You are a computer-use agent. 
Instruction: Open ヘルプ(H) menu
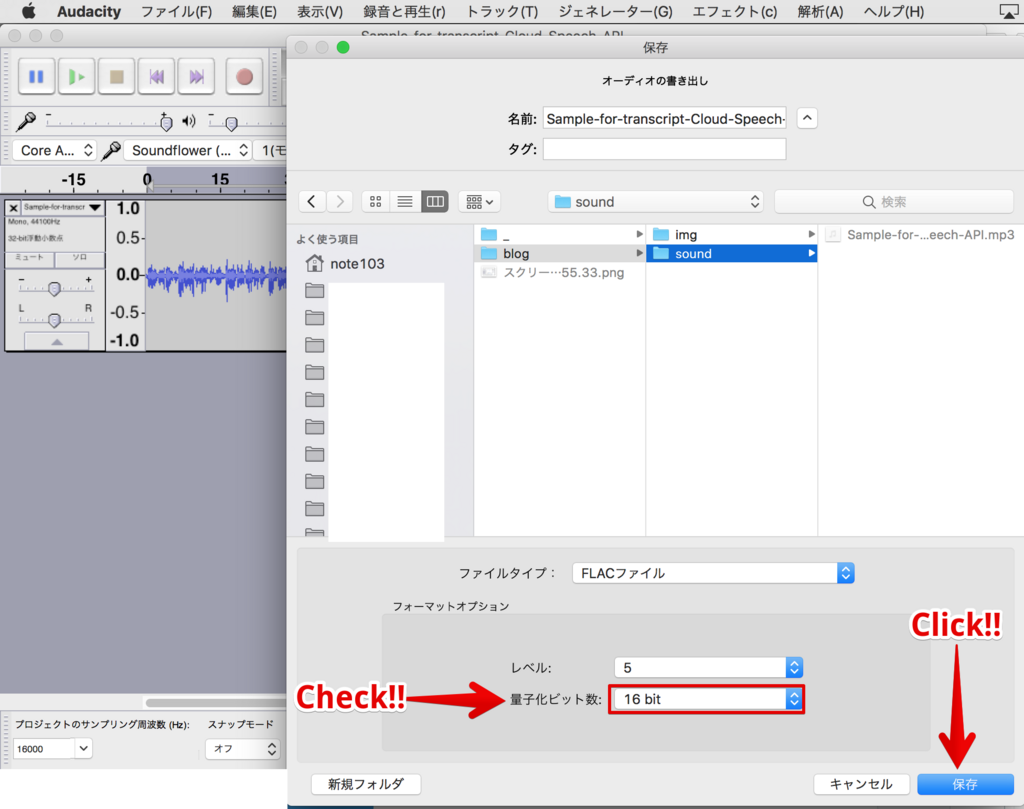click(893, 12)
